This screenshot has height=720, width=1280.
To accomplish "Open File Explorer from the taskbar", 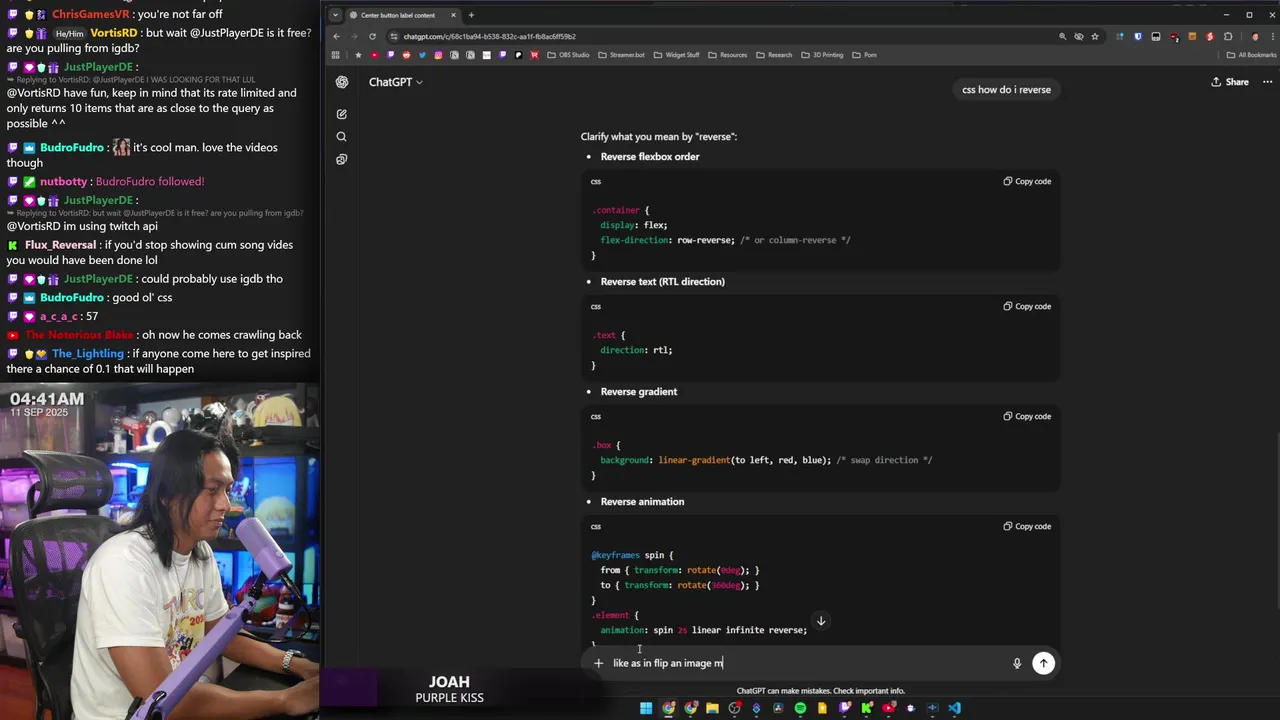I will click(x=712, y=708).
